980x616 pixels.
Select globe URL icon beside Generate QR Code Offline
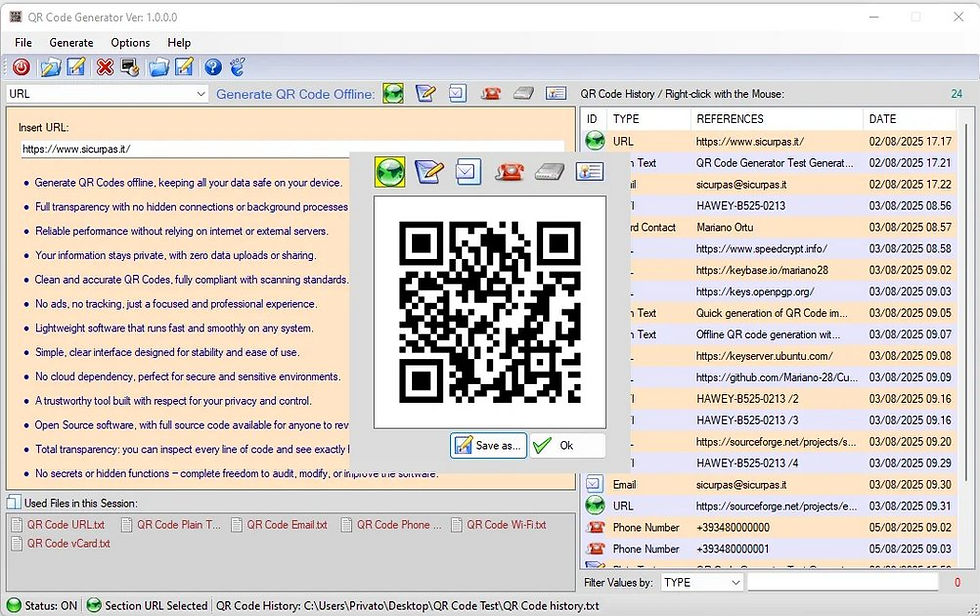tap(393, 94)
